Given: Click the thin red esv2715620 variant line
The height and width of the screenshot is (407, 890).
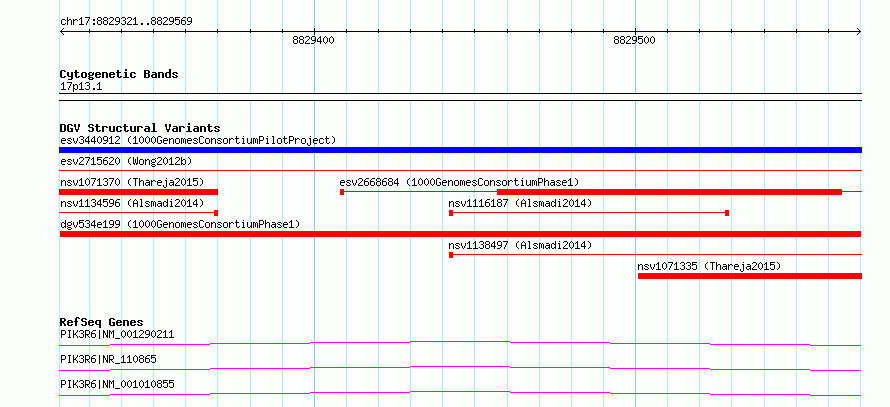Looking at the screenshot, I should 460,170.
